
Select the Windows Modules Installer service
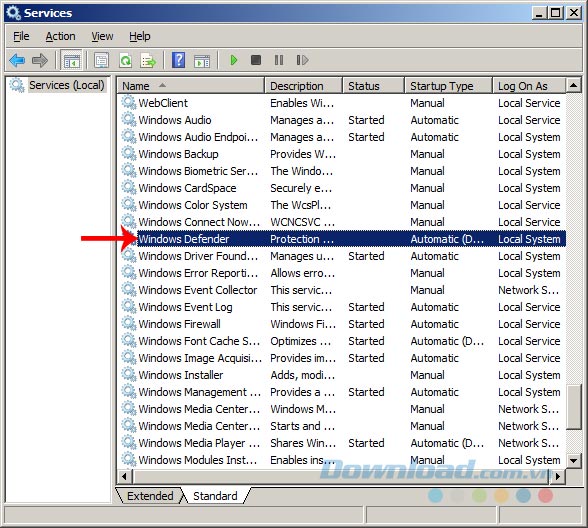click(198, 460)
